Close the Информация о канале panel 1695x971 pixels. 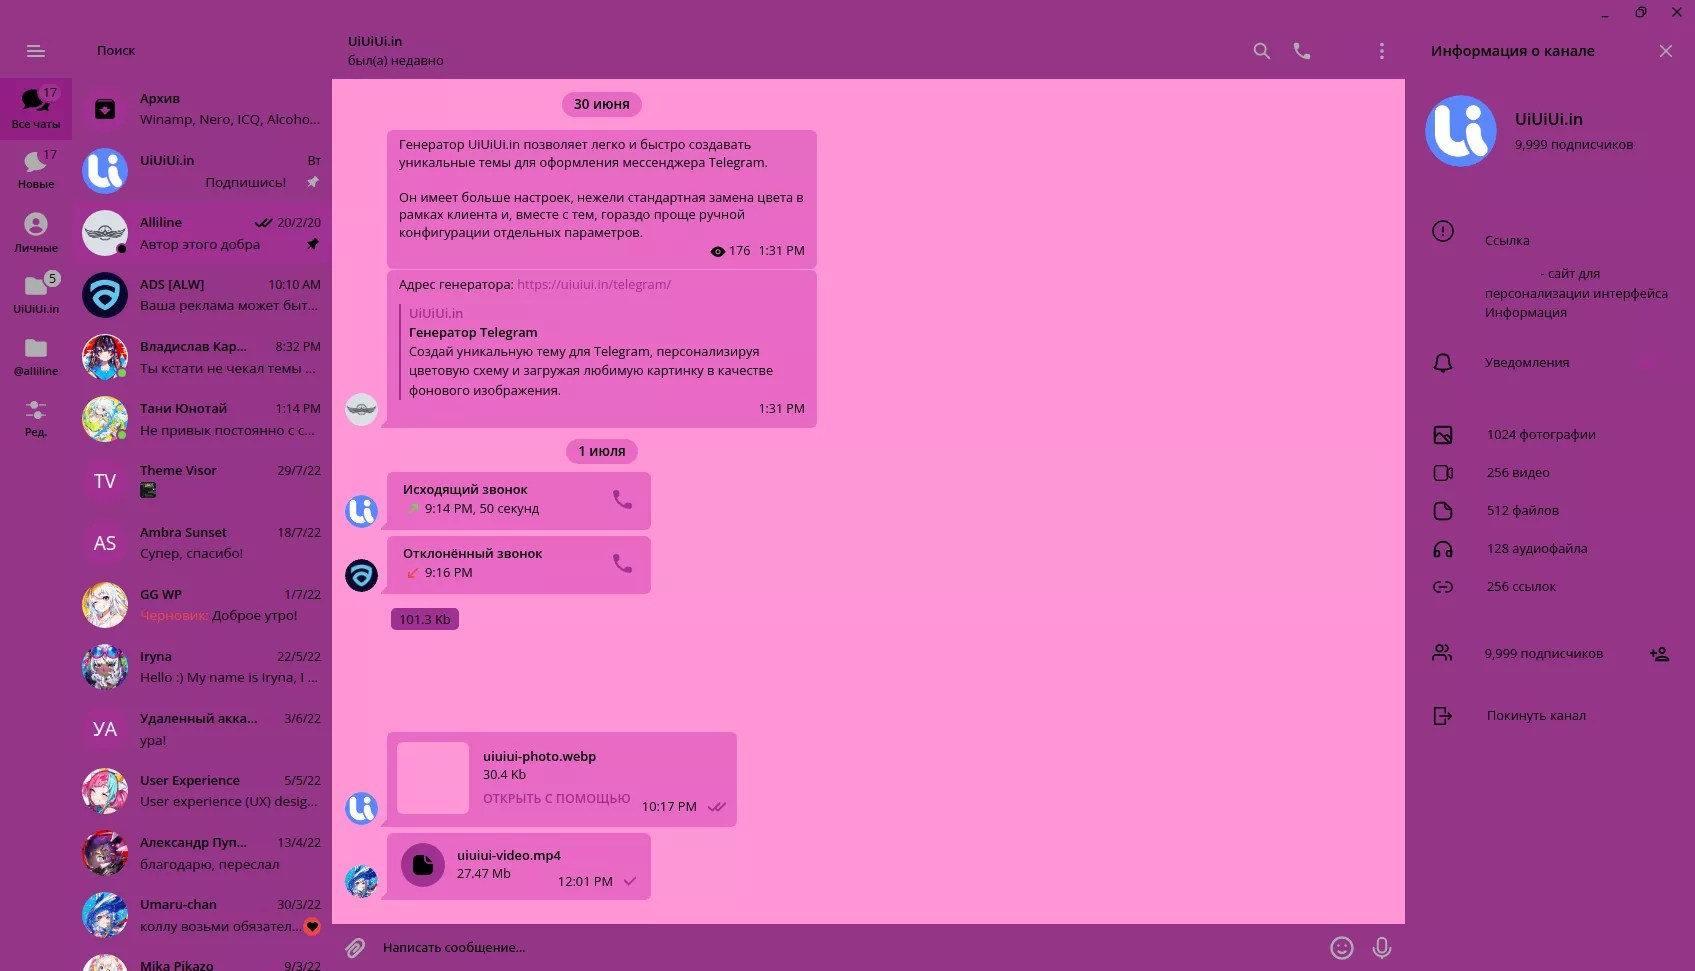coord(1666,50)
